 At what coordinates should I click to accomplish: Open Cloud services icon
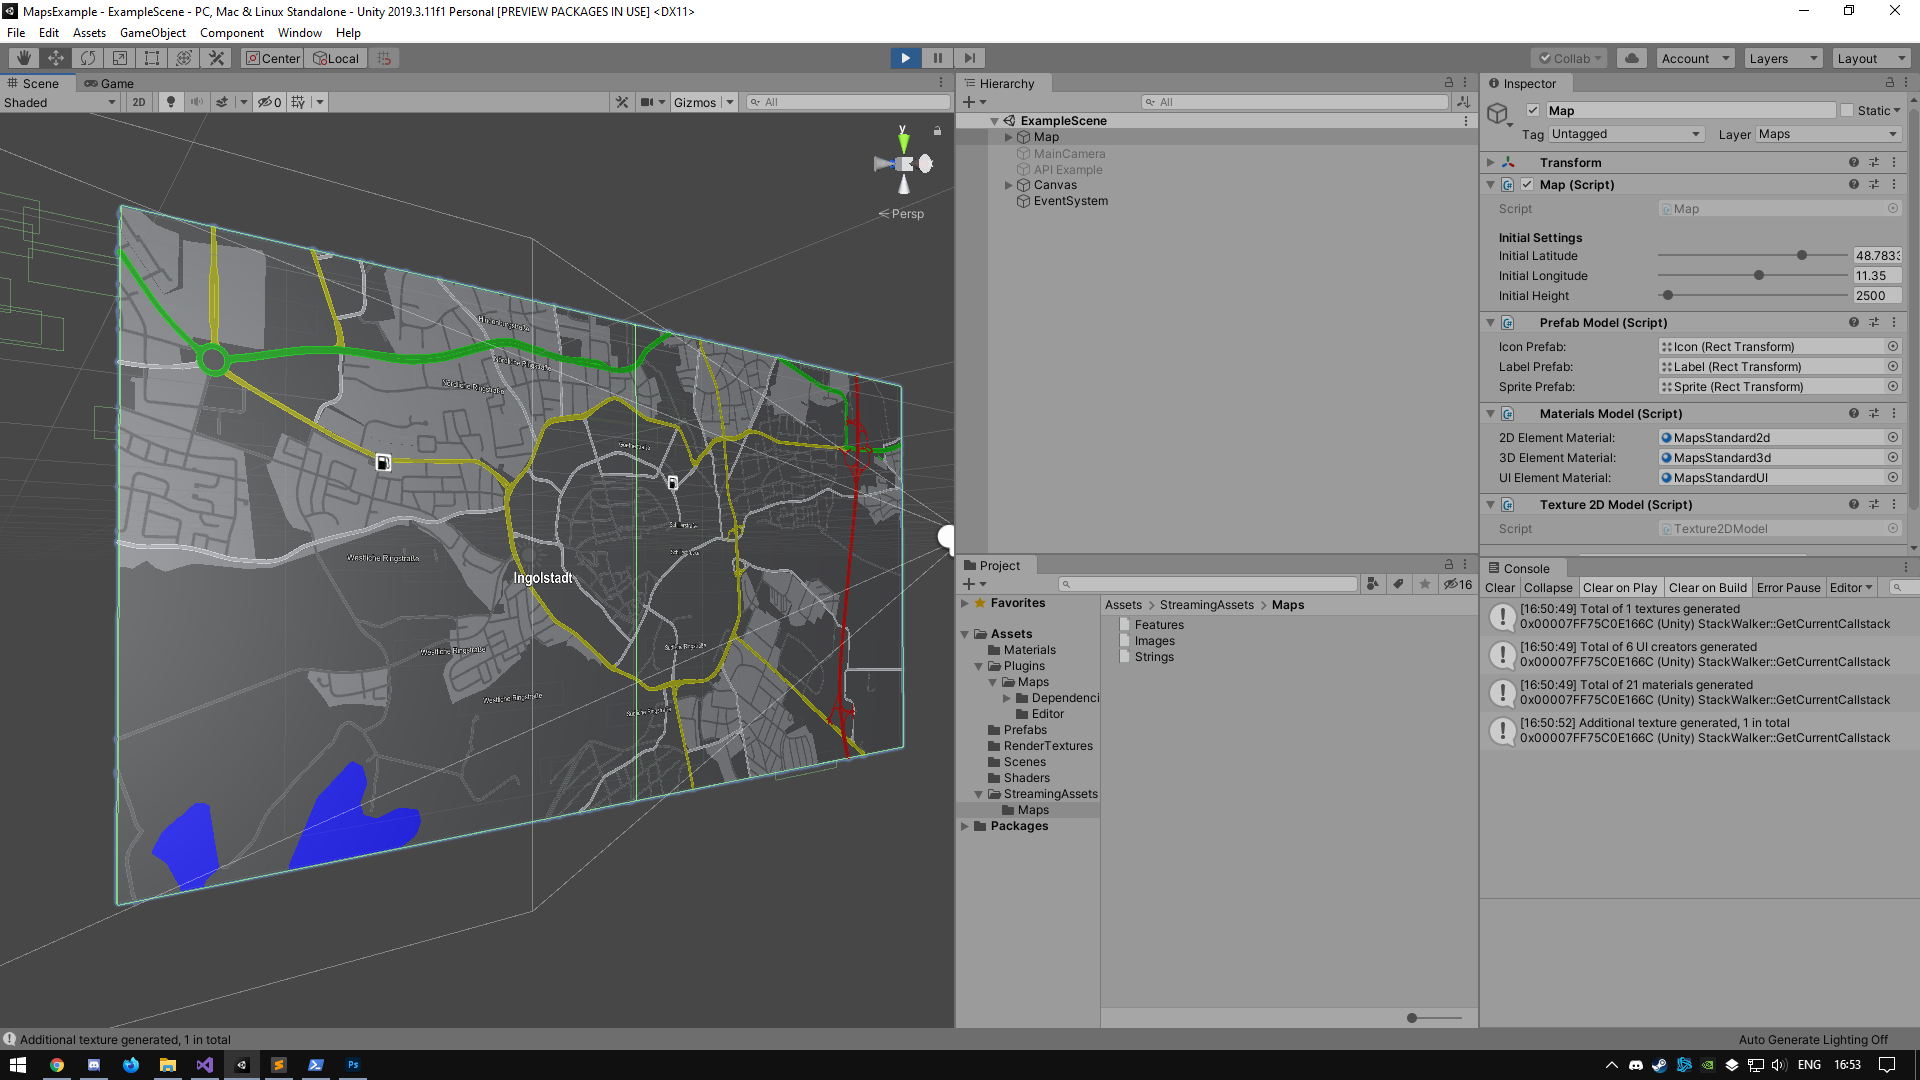1632,58
